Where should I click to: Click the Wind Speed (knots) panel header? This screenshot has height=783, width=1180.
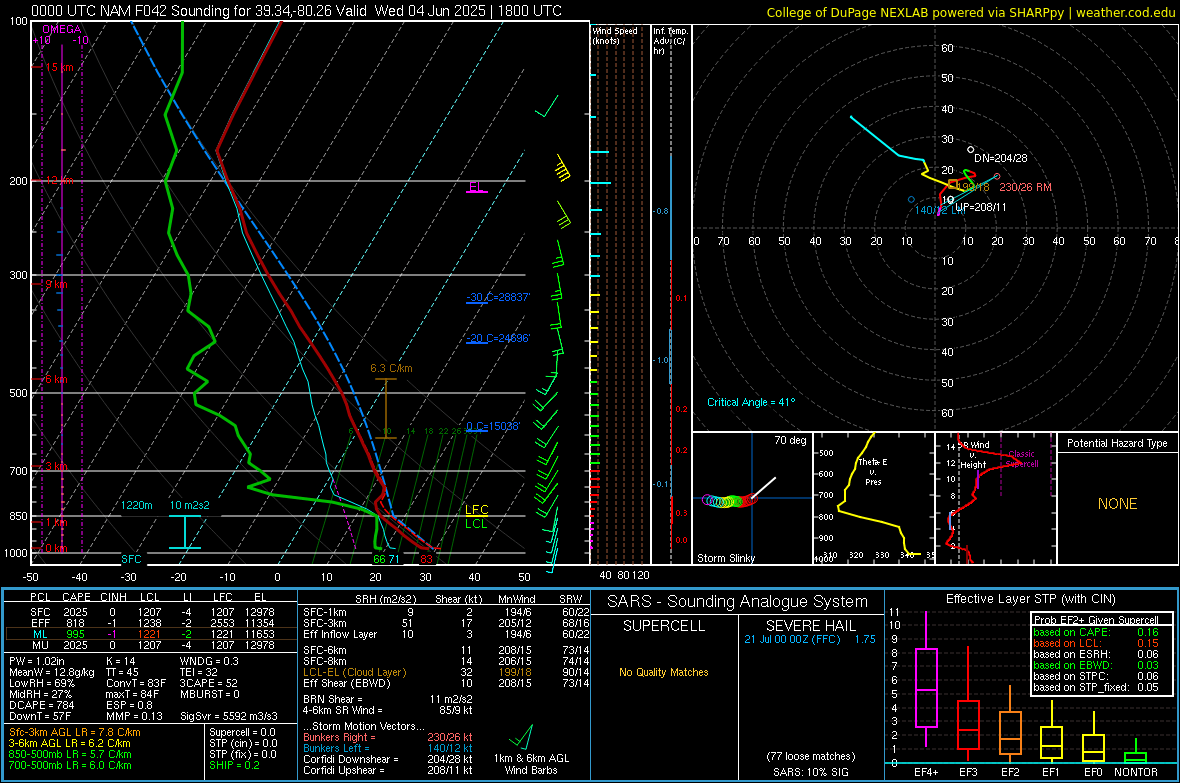tap(614, 35)
